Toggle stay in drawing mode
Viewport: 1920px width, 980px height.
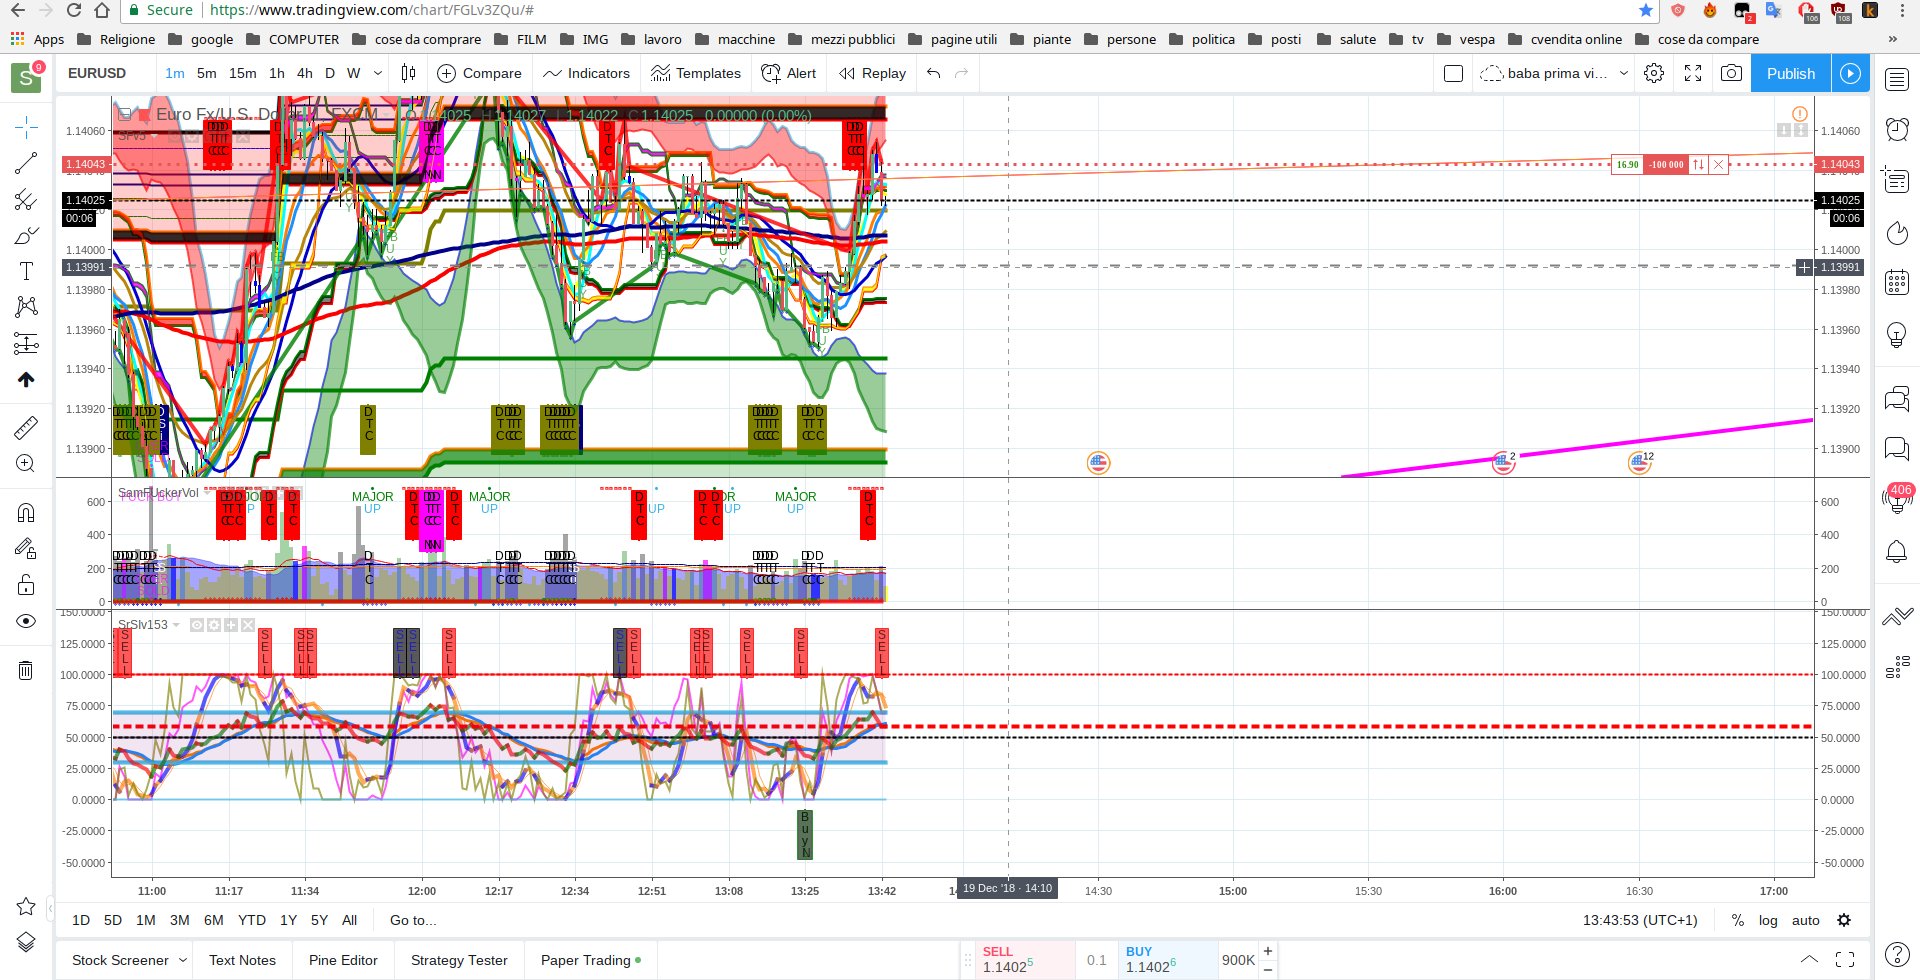pos(26,548)
